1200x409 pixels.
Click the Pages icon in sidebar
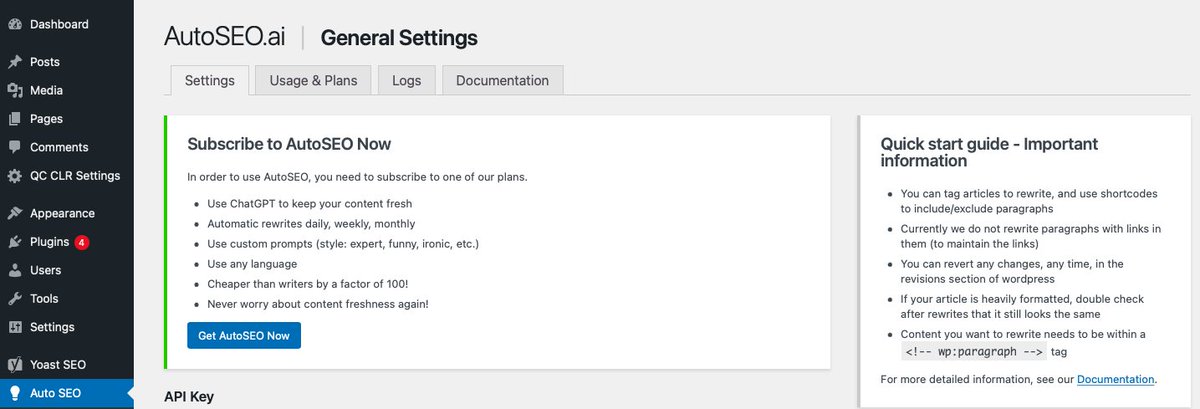pos(14,119)
